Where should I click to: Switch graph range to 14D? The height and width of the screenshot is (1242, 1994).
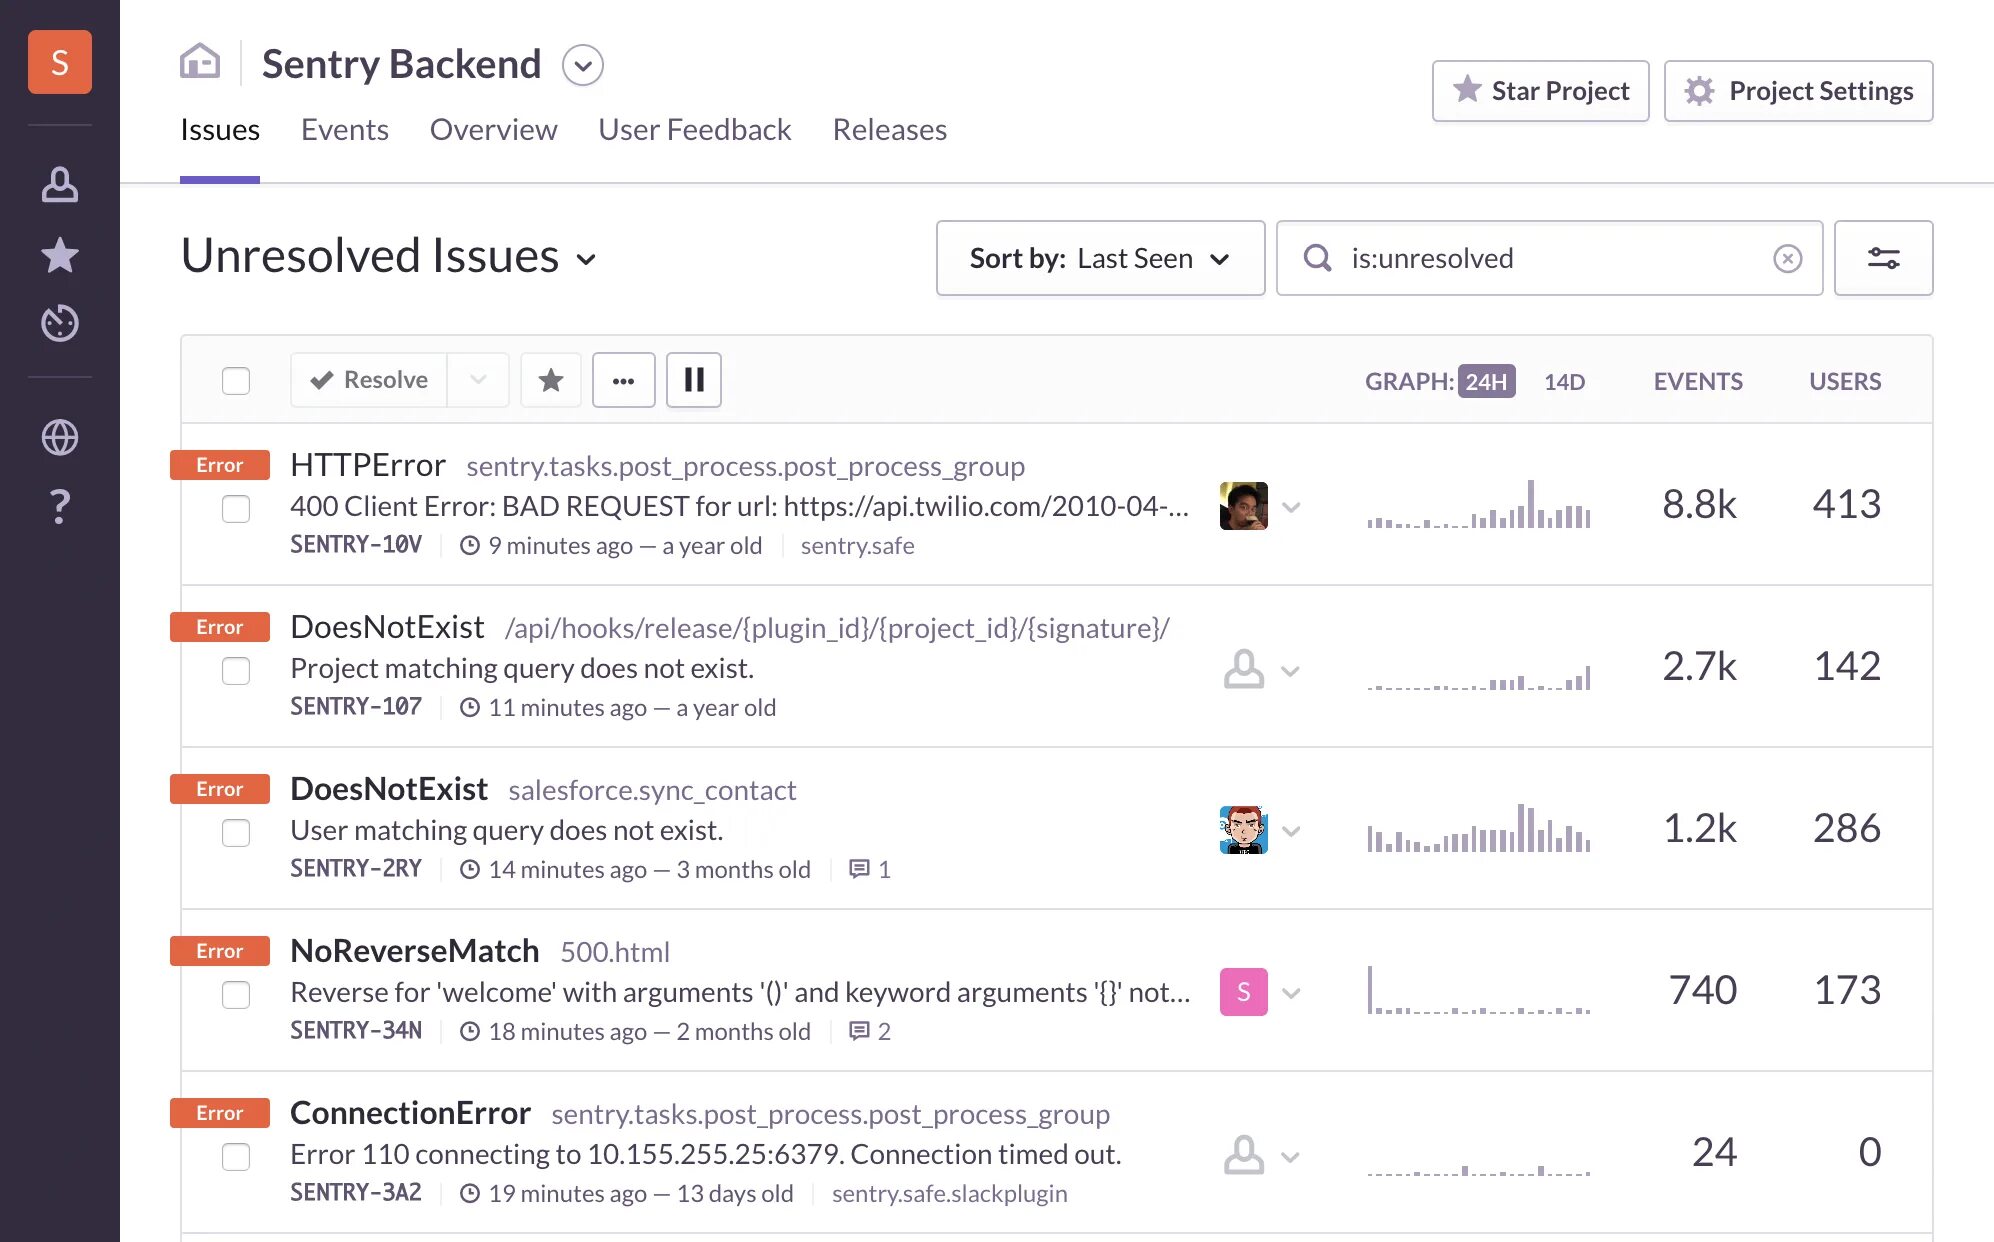1564,382
